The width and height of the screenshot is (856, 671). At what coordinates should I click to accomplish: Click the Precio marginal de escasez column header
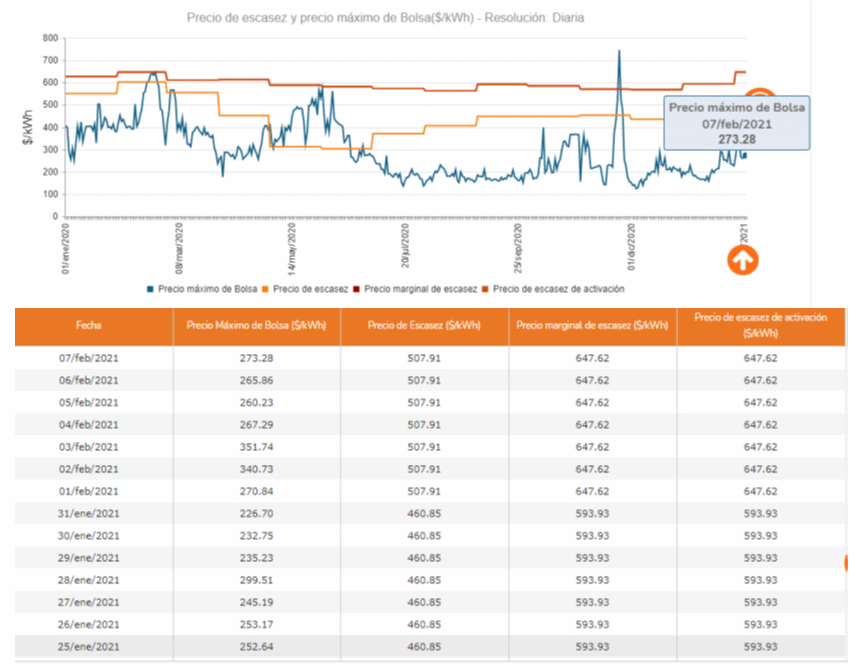pyautogui.click(x=592, y=326)
